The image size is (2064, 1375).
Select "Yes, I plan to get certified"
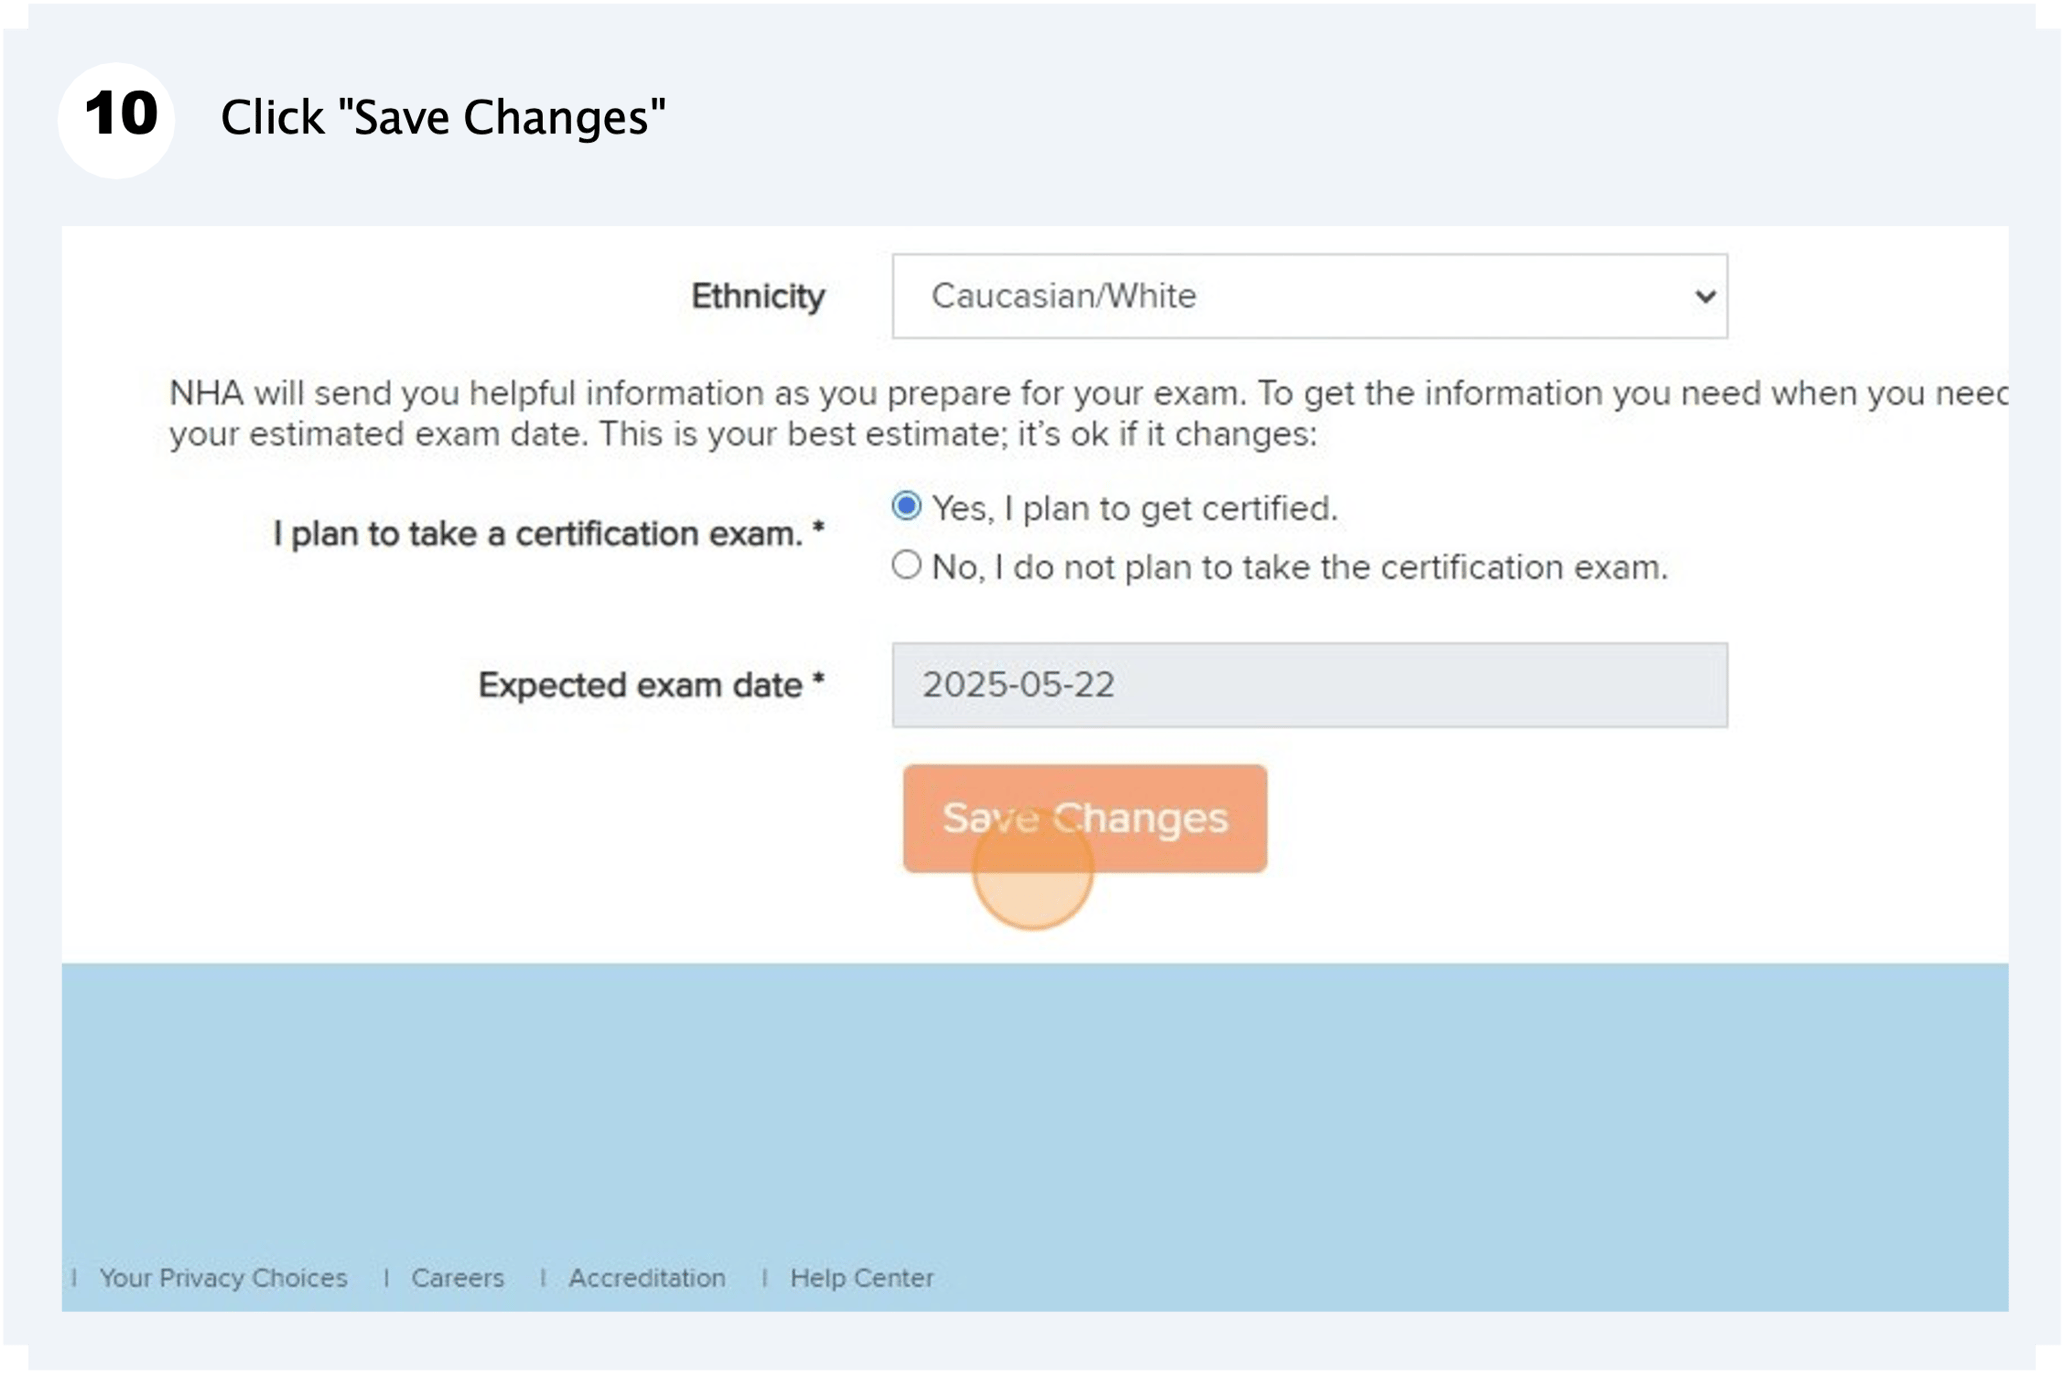[x=905, y=507]
